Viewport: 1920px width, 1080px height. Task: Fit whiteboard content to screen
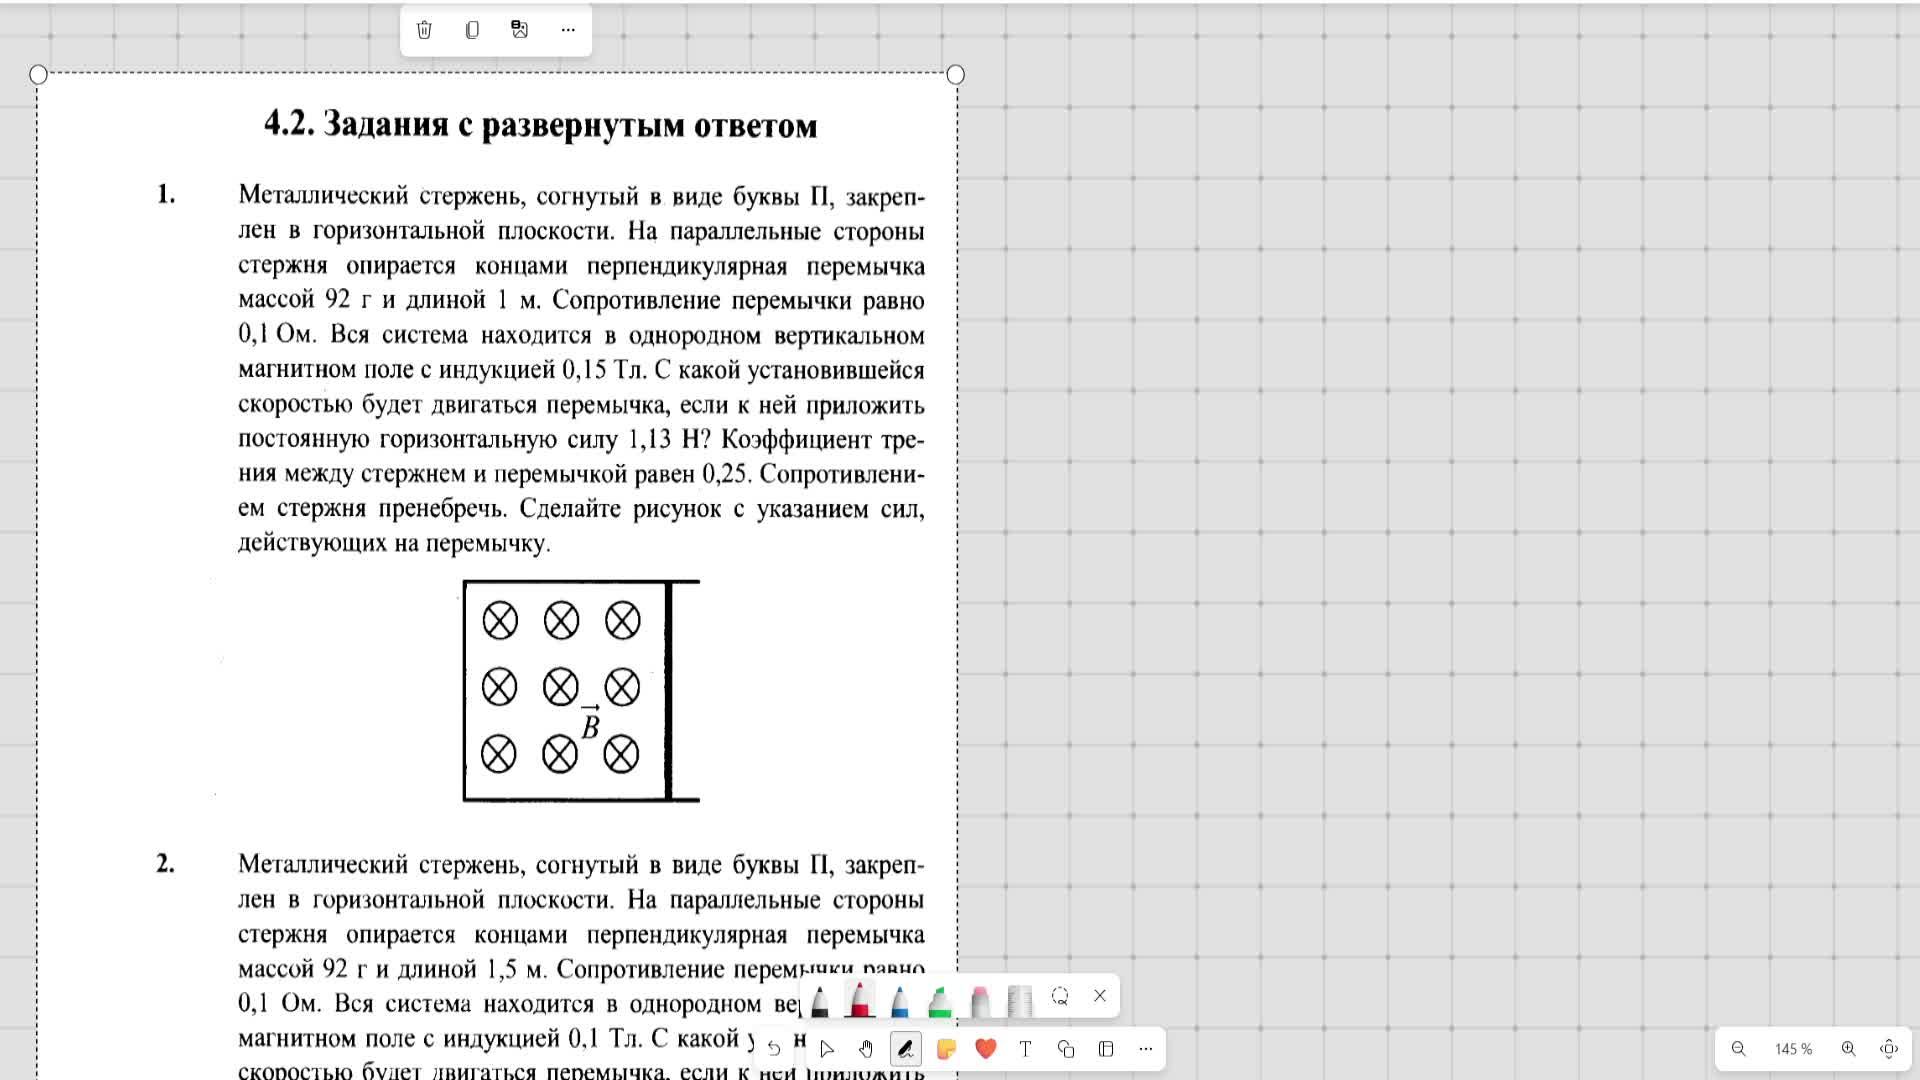tap(1889, 1049)
